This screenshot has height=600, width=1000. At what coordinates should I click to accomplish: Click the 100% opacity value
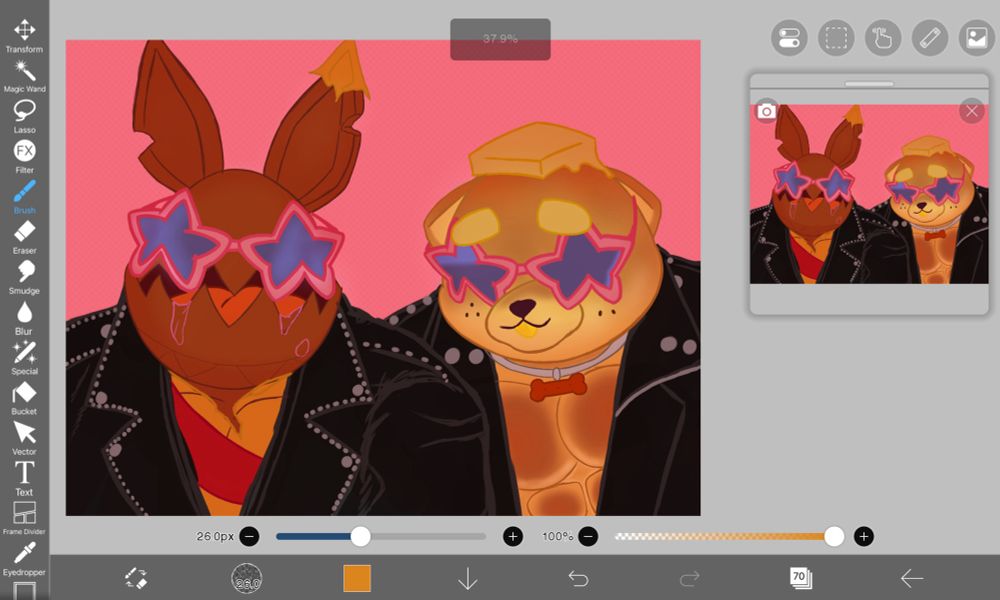557,536
